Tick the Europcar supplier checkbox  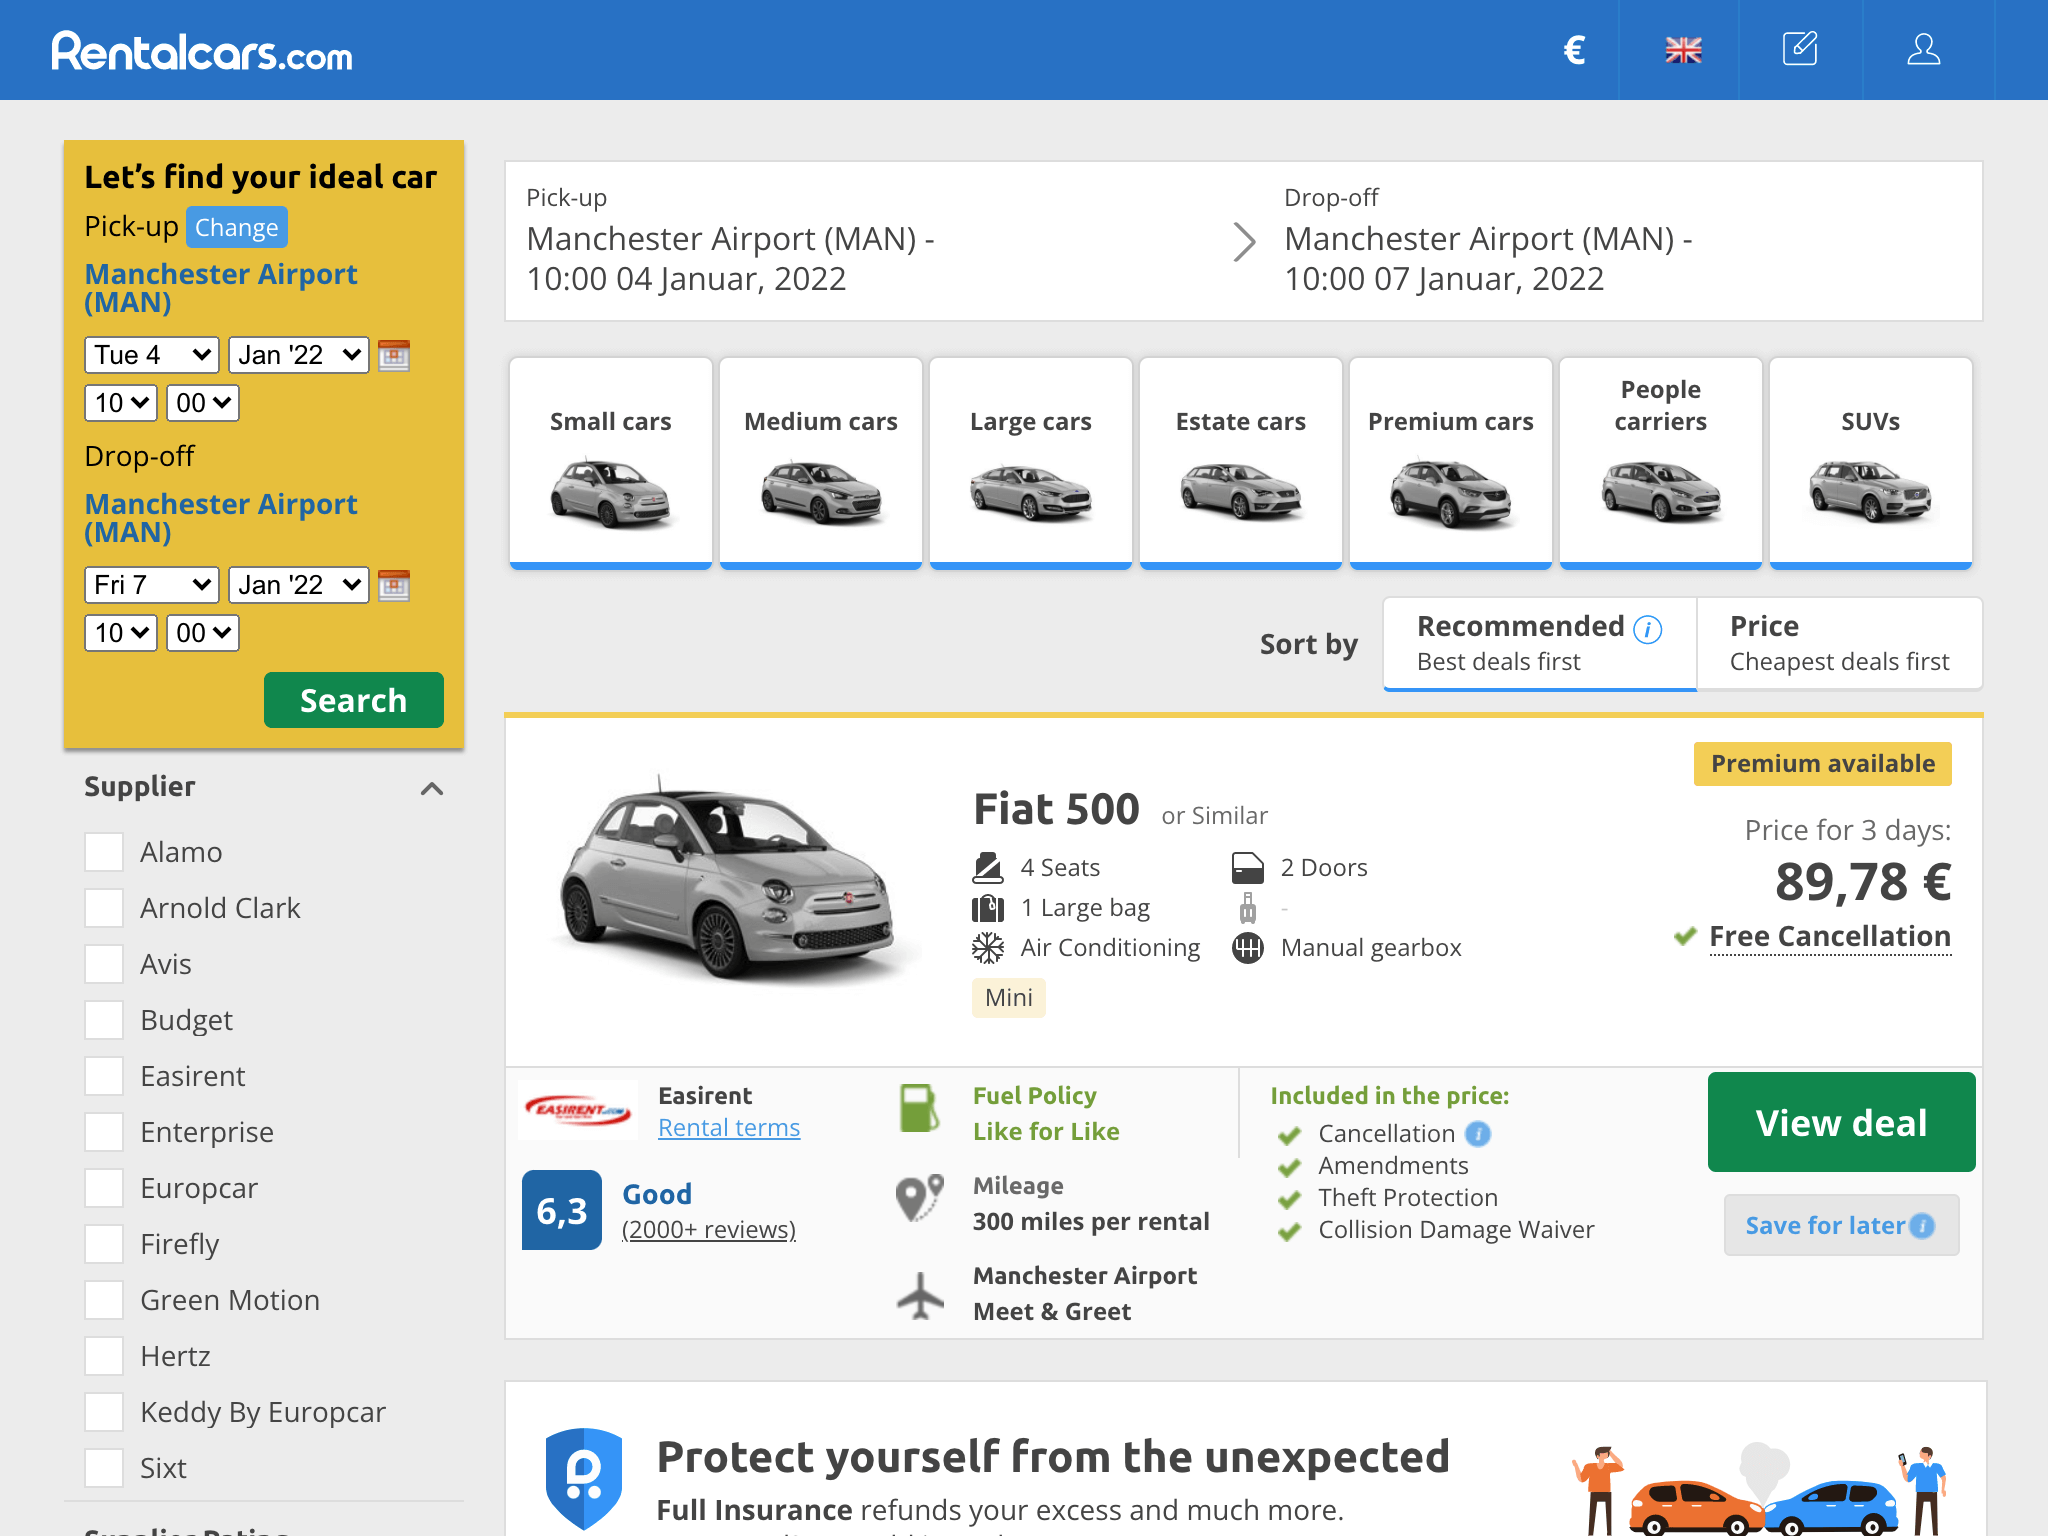(x=104, y=1188)
